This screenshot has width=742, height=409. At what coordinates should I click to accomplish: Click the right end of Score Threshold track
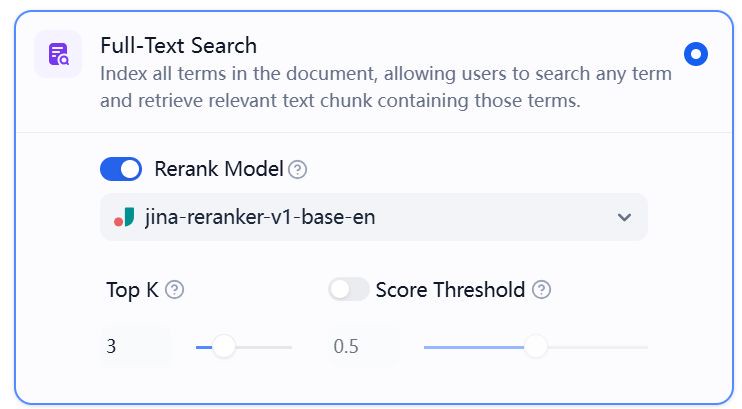[x=643, y=347]
